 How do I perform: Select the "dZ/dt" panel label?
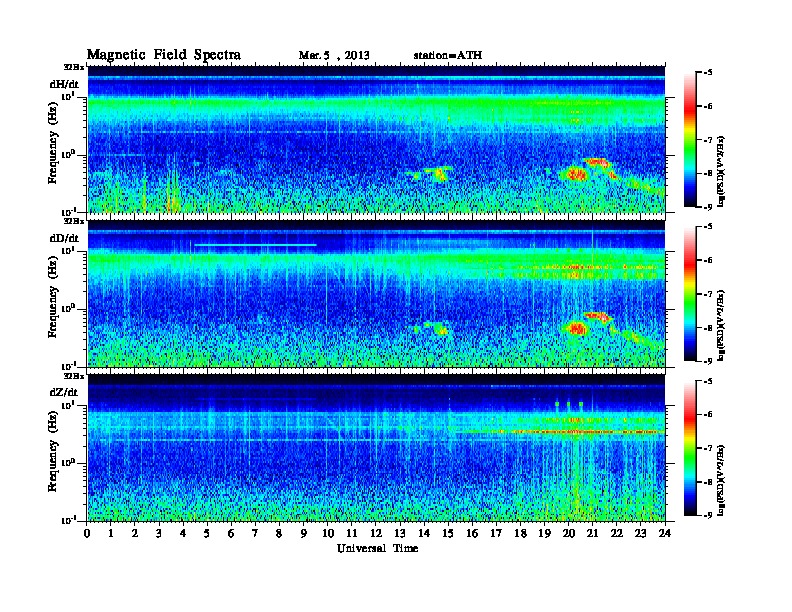64,392
